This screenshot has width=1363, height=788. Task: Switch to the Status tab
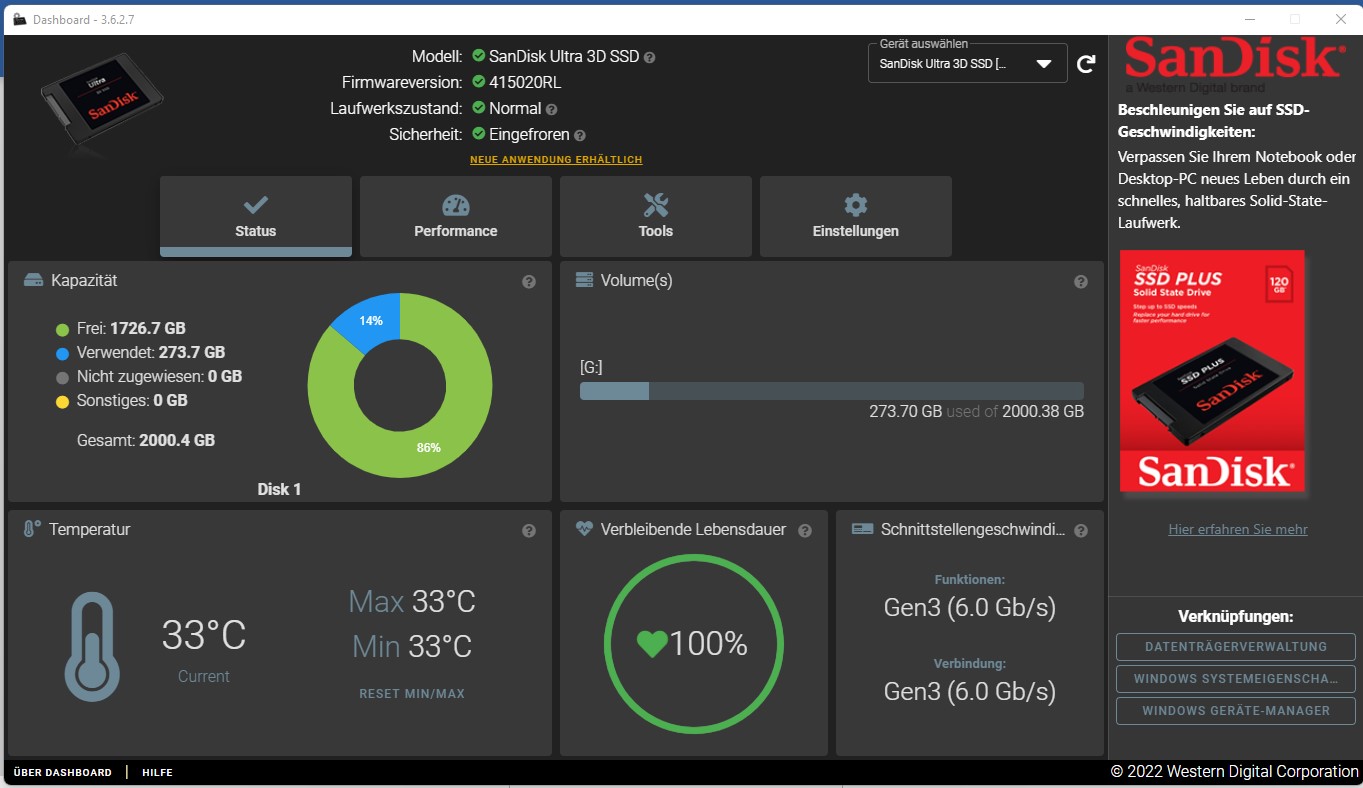256,216
